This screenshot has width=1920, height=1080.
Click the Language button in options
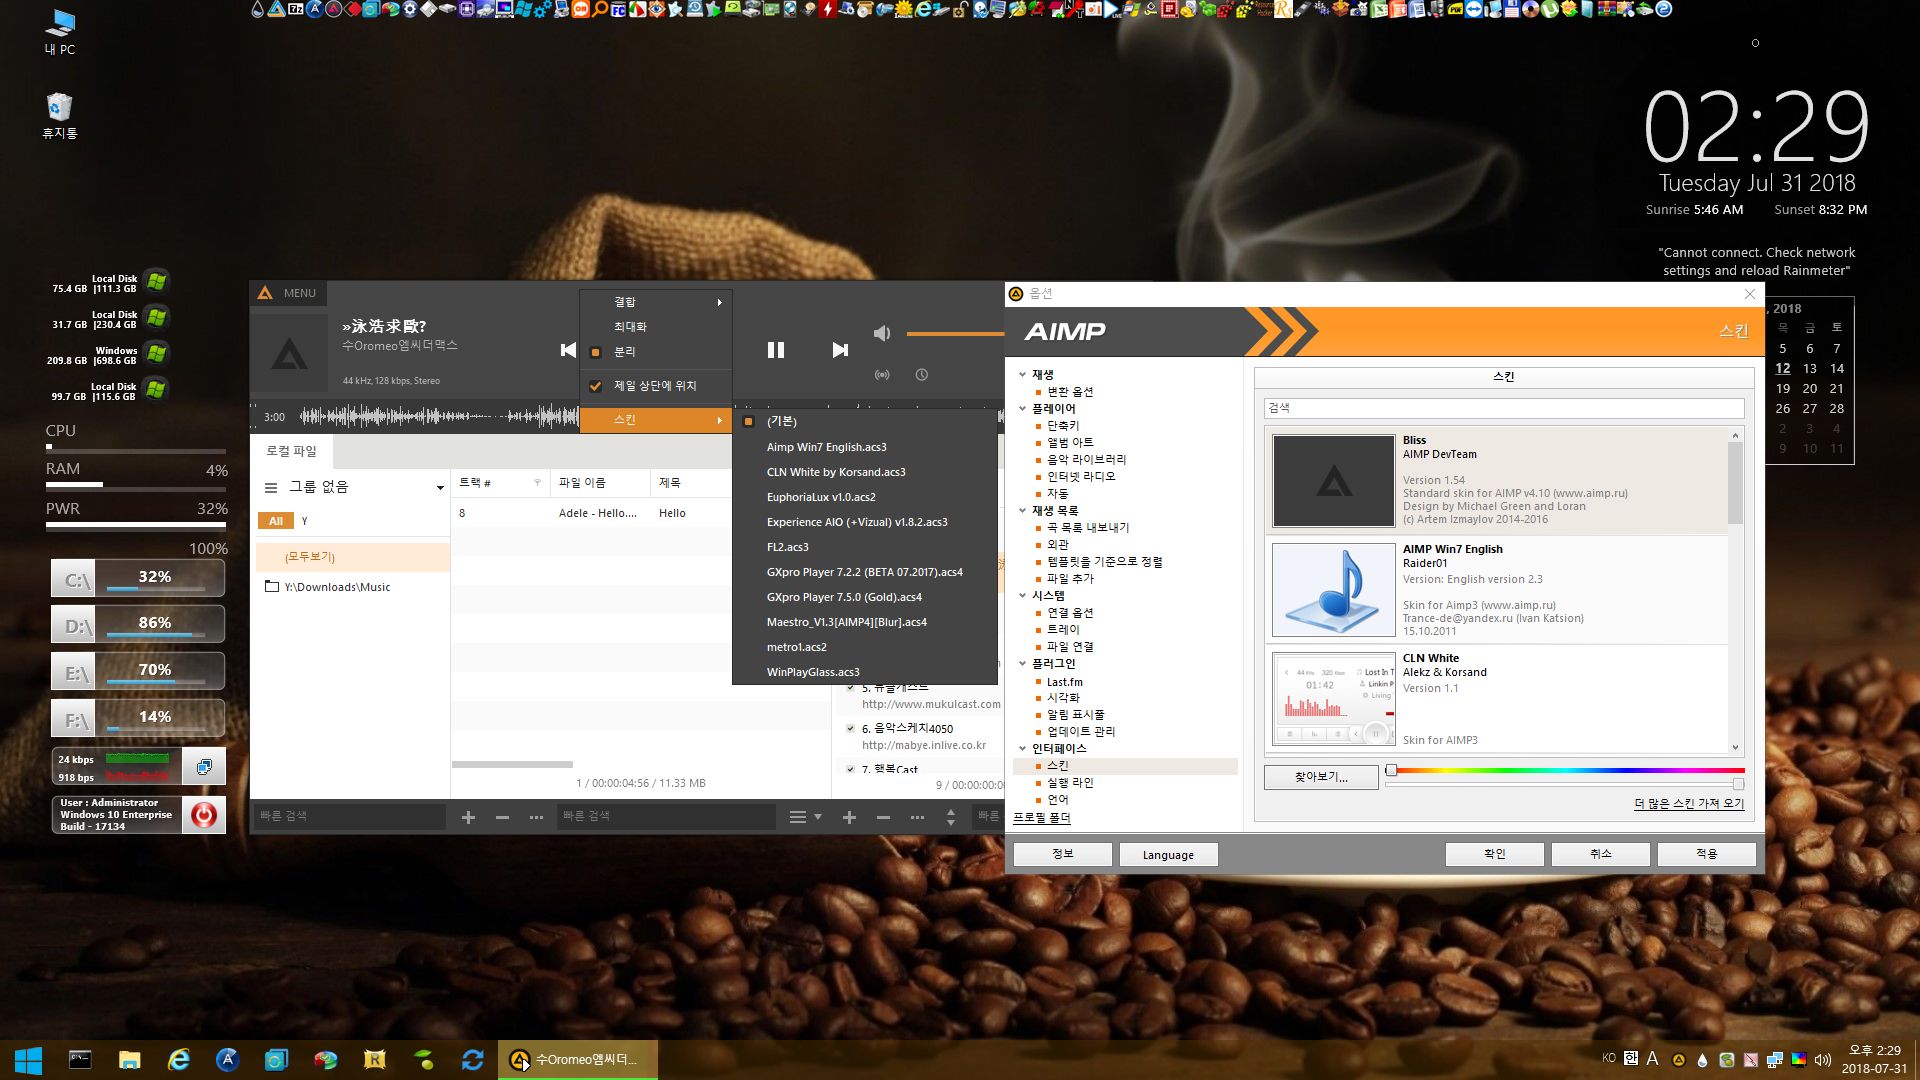(1168, 855)
